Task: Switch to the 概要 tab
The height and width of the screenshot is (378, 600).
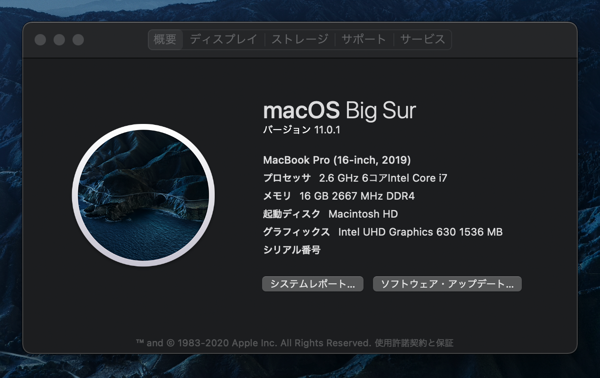Action: pos(165,39)
